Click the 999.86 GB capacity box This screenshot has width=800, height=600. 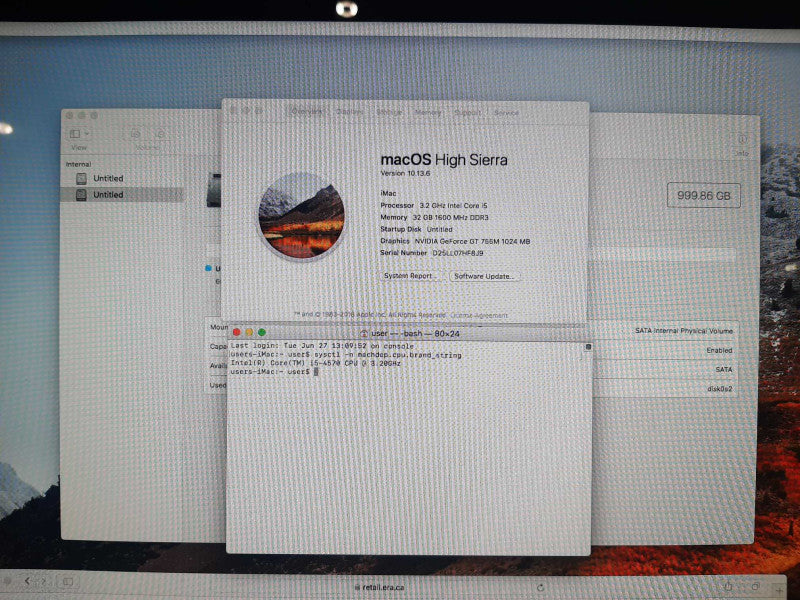704,195
